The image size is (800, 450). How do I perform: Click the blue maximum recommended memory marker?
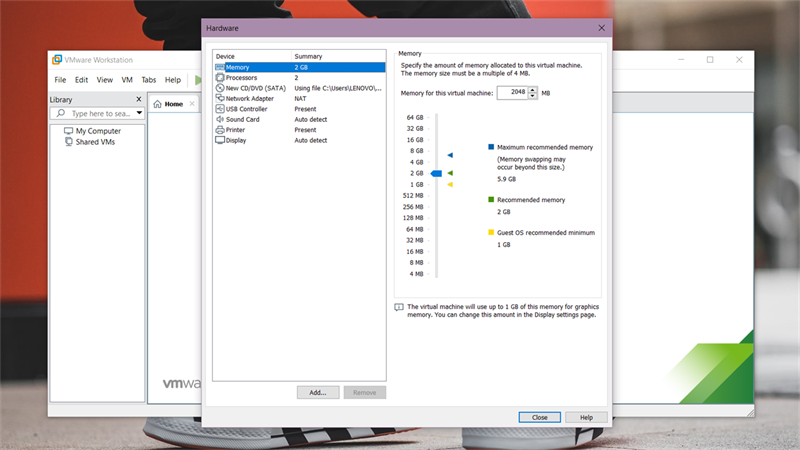coord(450,155)
